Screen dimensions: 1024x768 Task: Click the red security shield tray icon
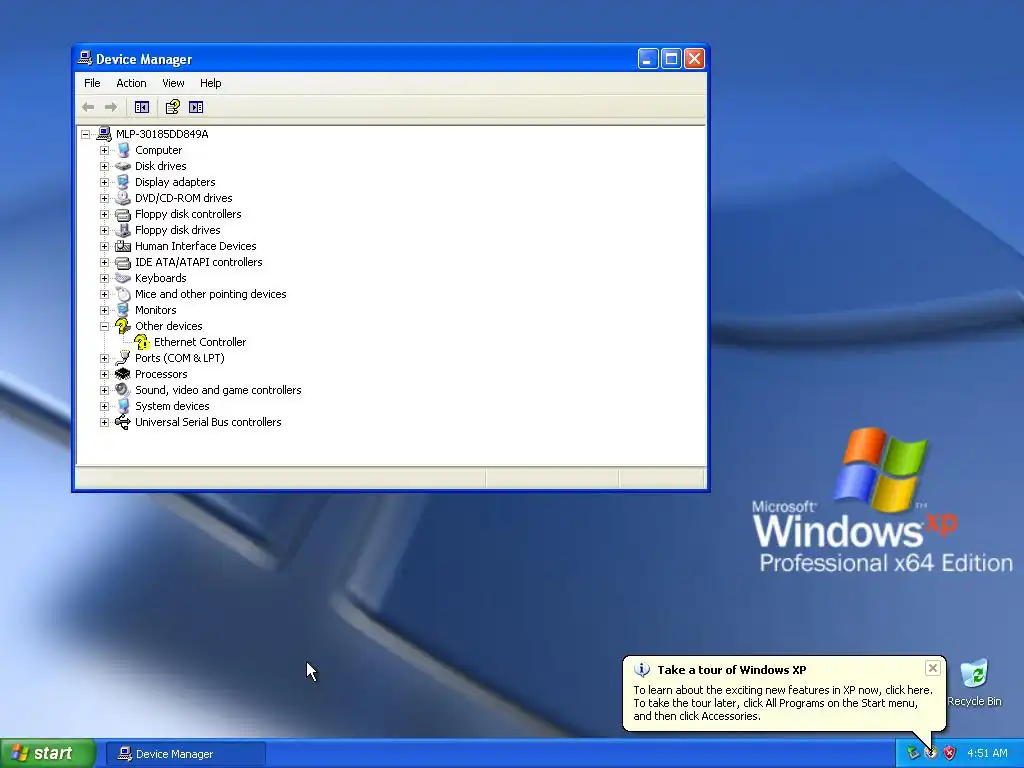pos(950,753)
